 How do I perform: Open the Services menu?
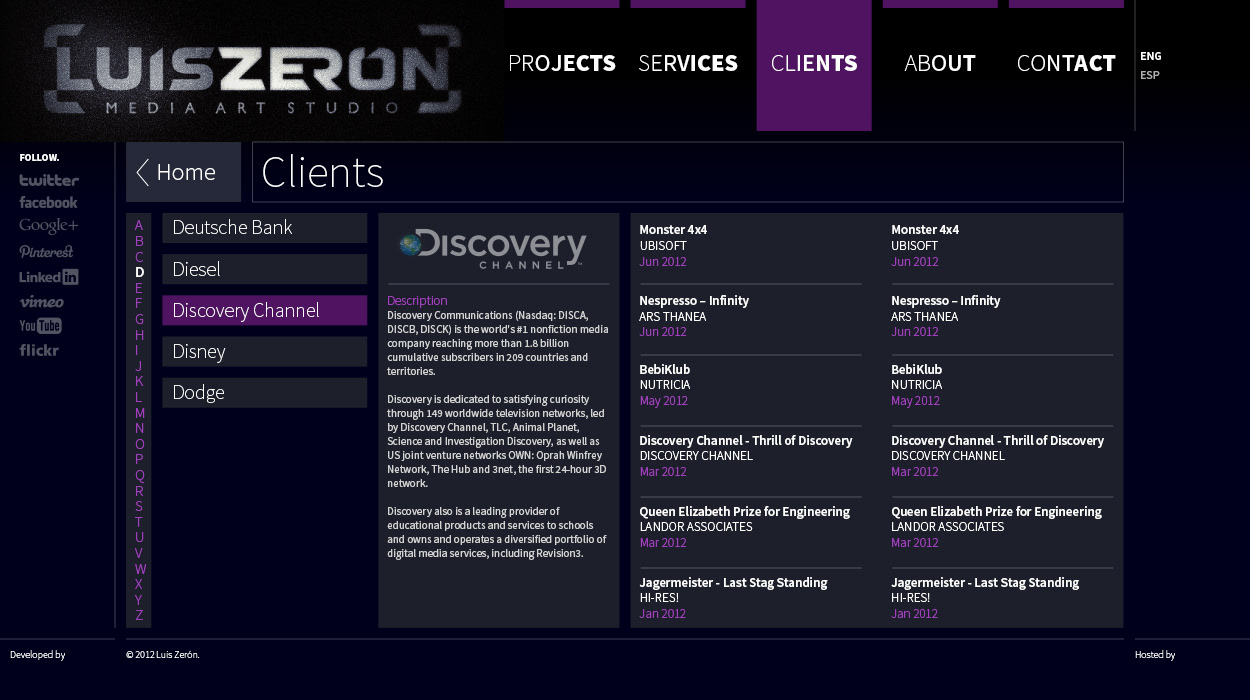coord(688,65)
